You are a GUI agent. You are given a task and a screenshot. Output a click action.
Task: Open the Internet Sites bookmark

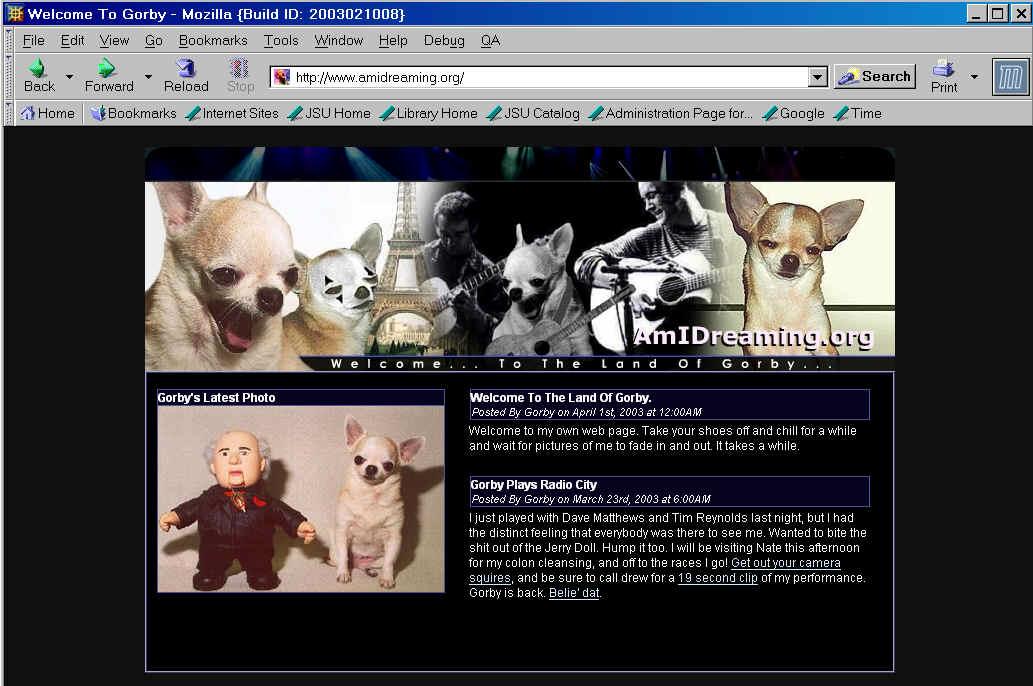coord(233,113)
